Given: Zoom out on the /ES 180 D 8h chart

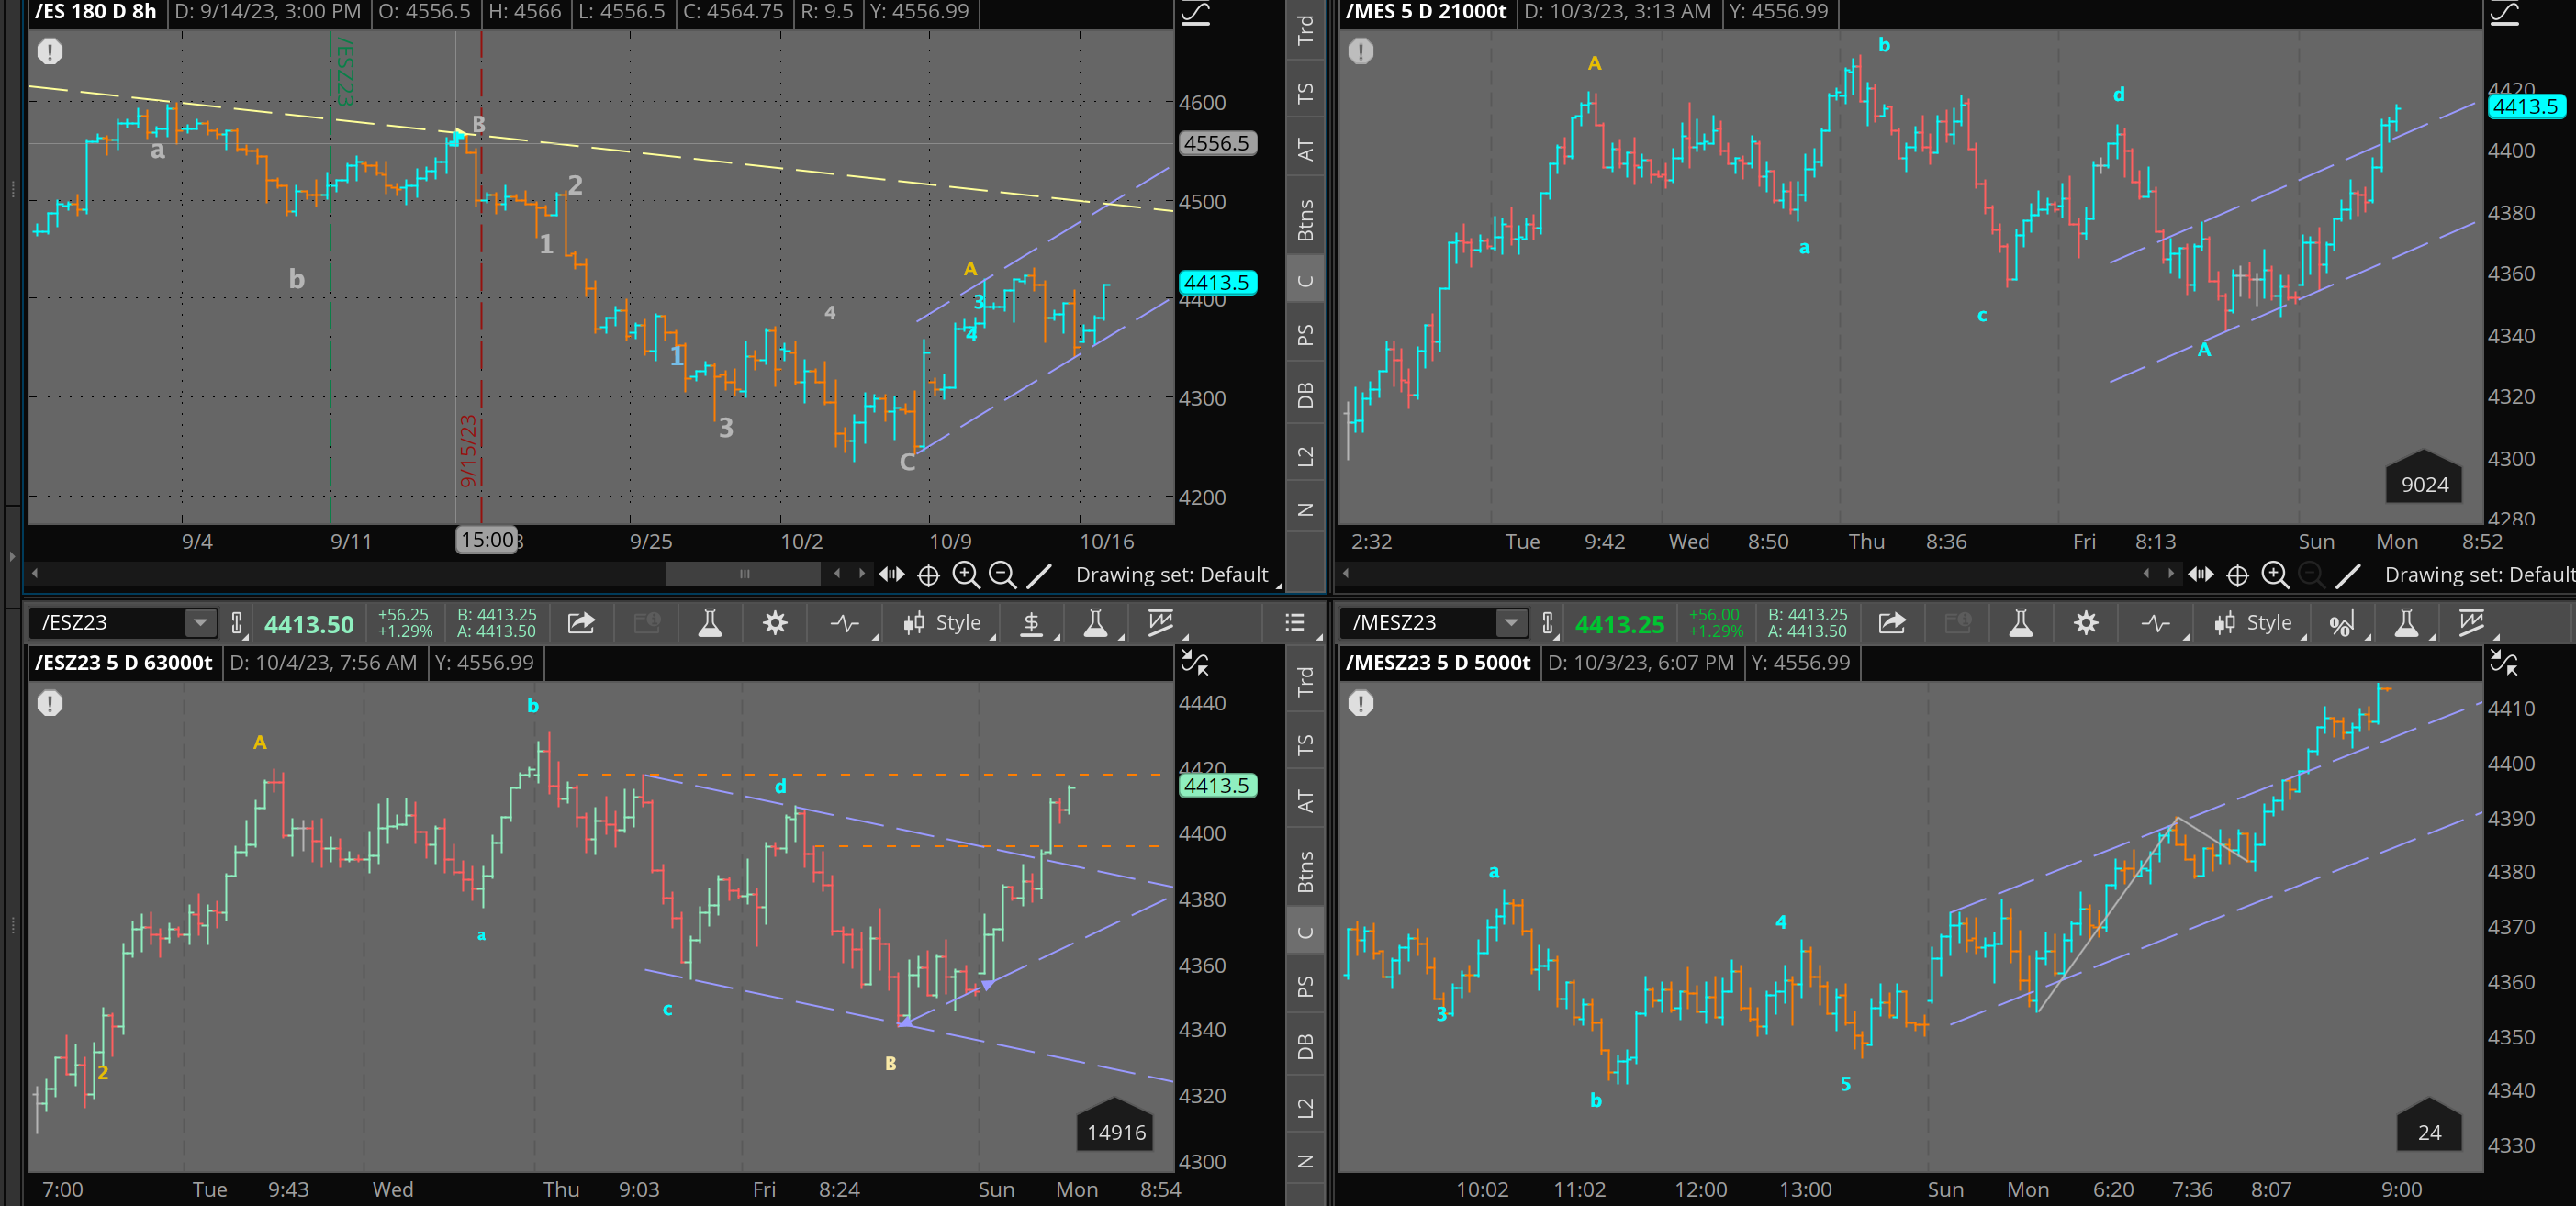Looking at the screenshot, I should (x=1002, y=575).
